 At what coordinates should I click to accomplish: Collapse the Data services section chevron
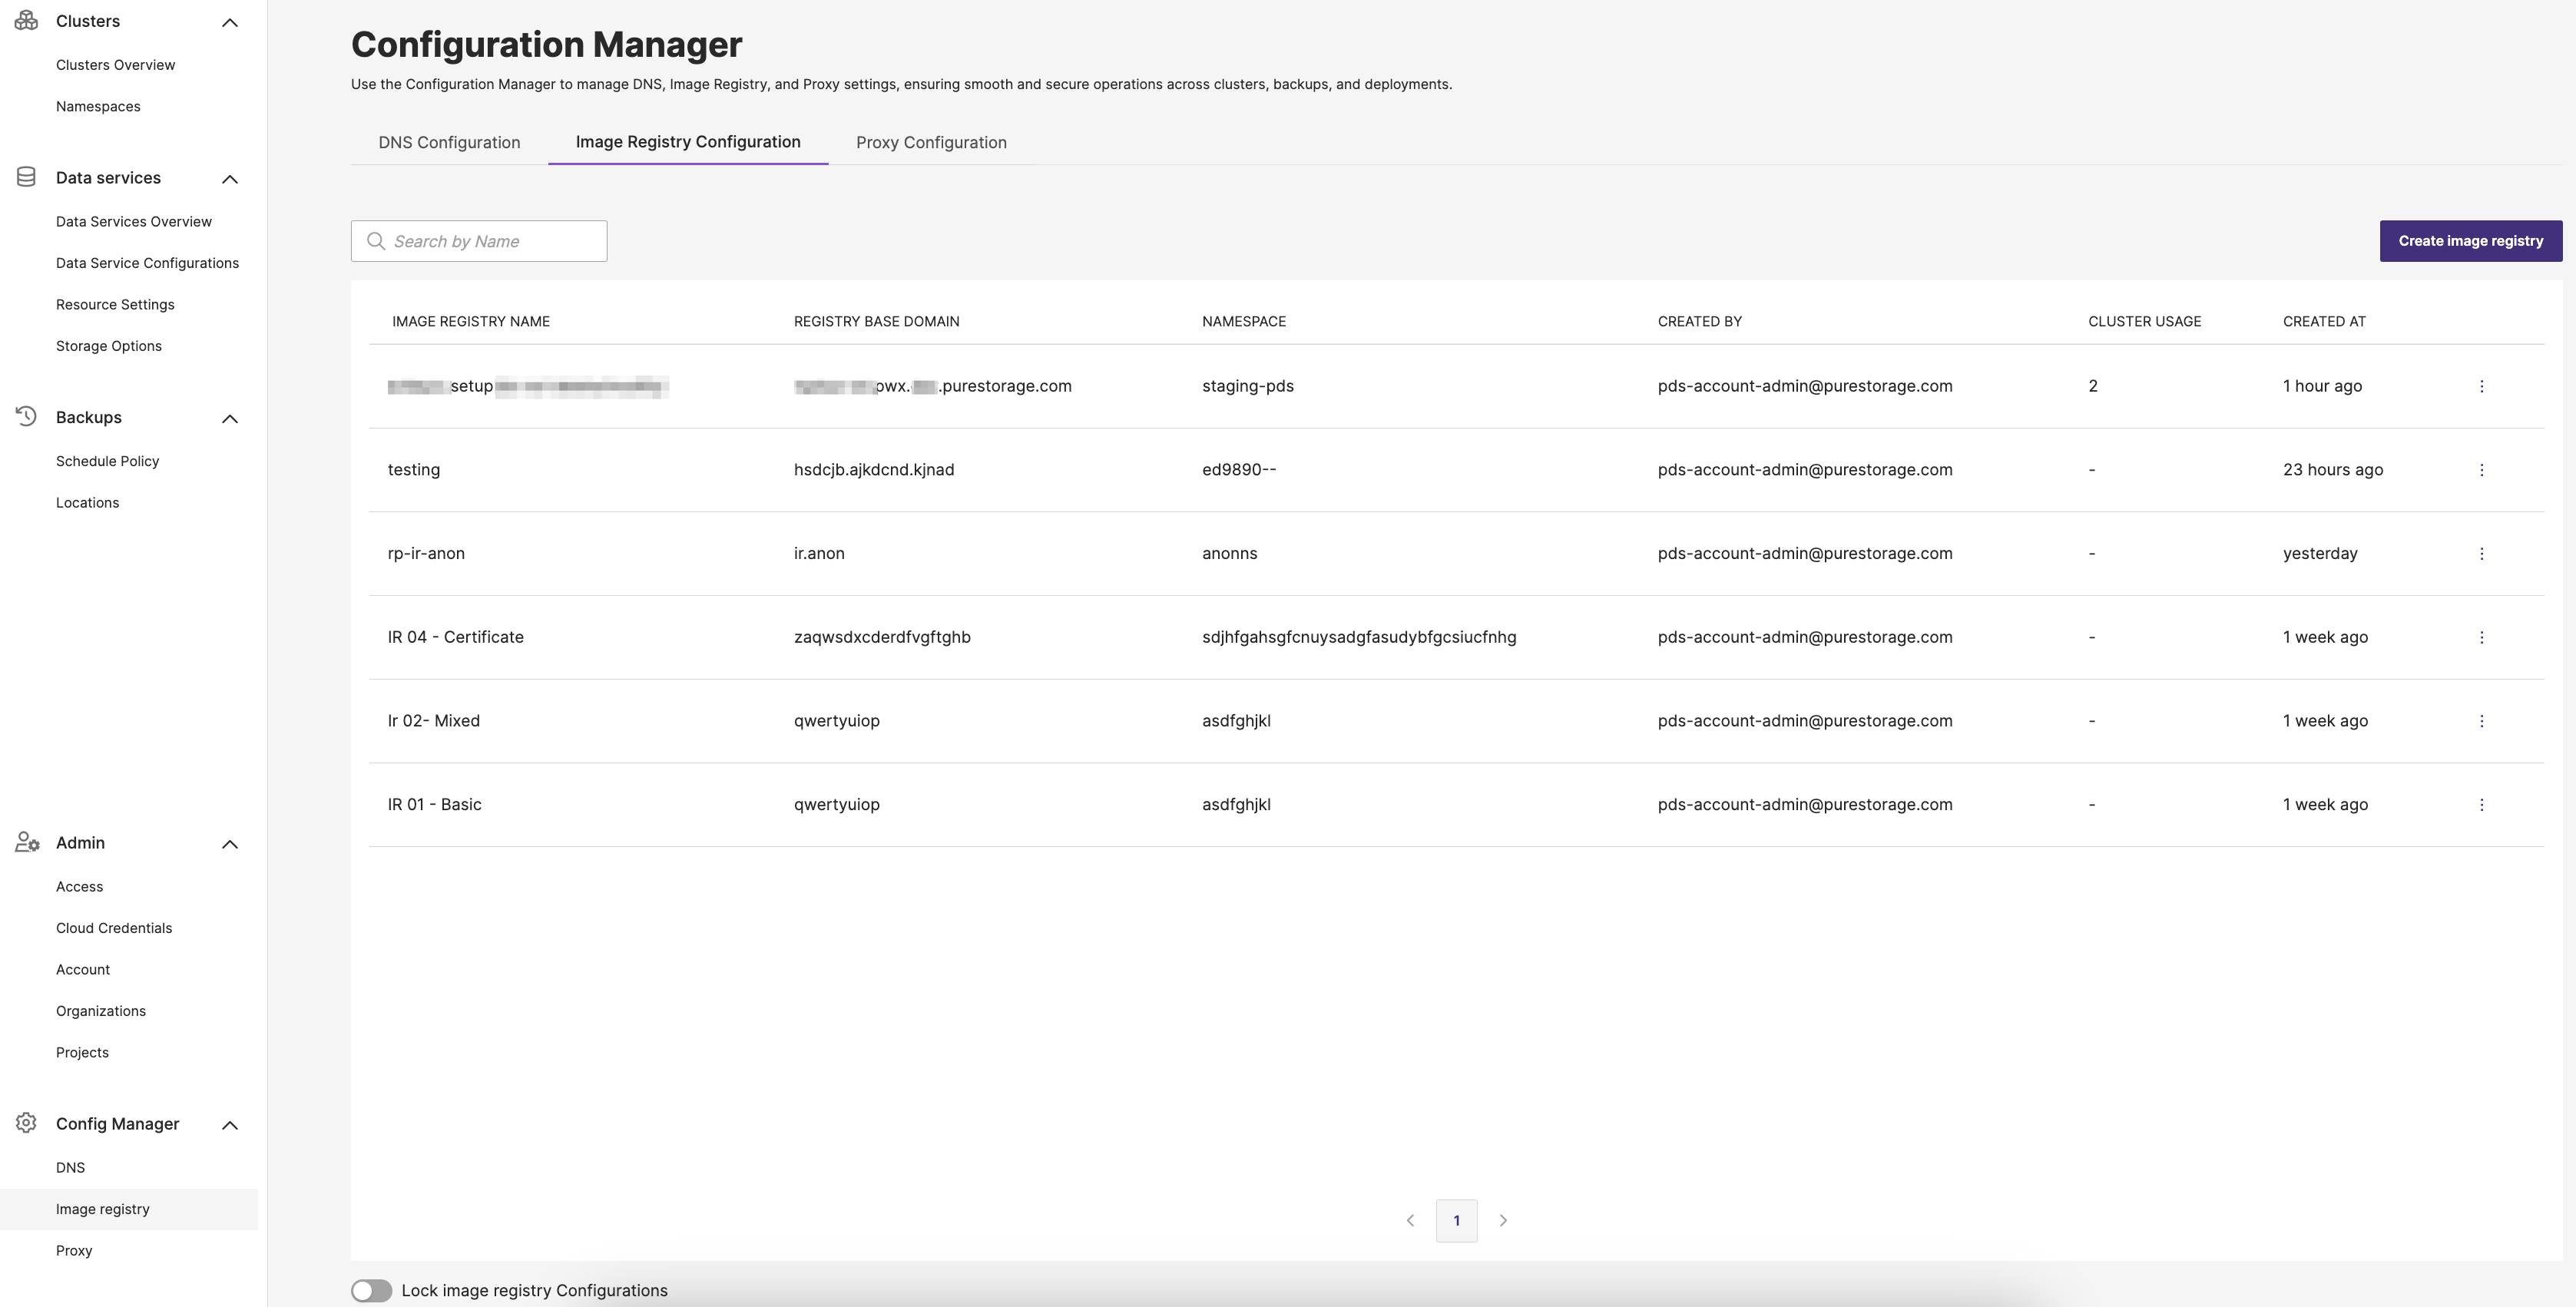(x=230, y=179)
